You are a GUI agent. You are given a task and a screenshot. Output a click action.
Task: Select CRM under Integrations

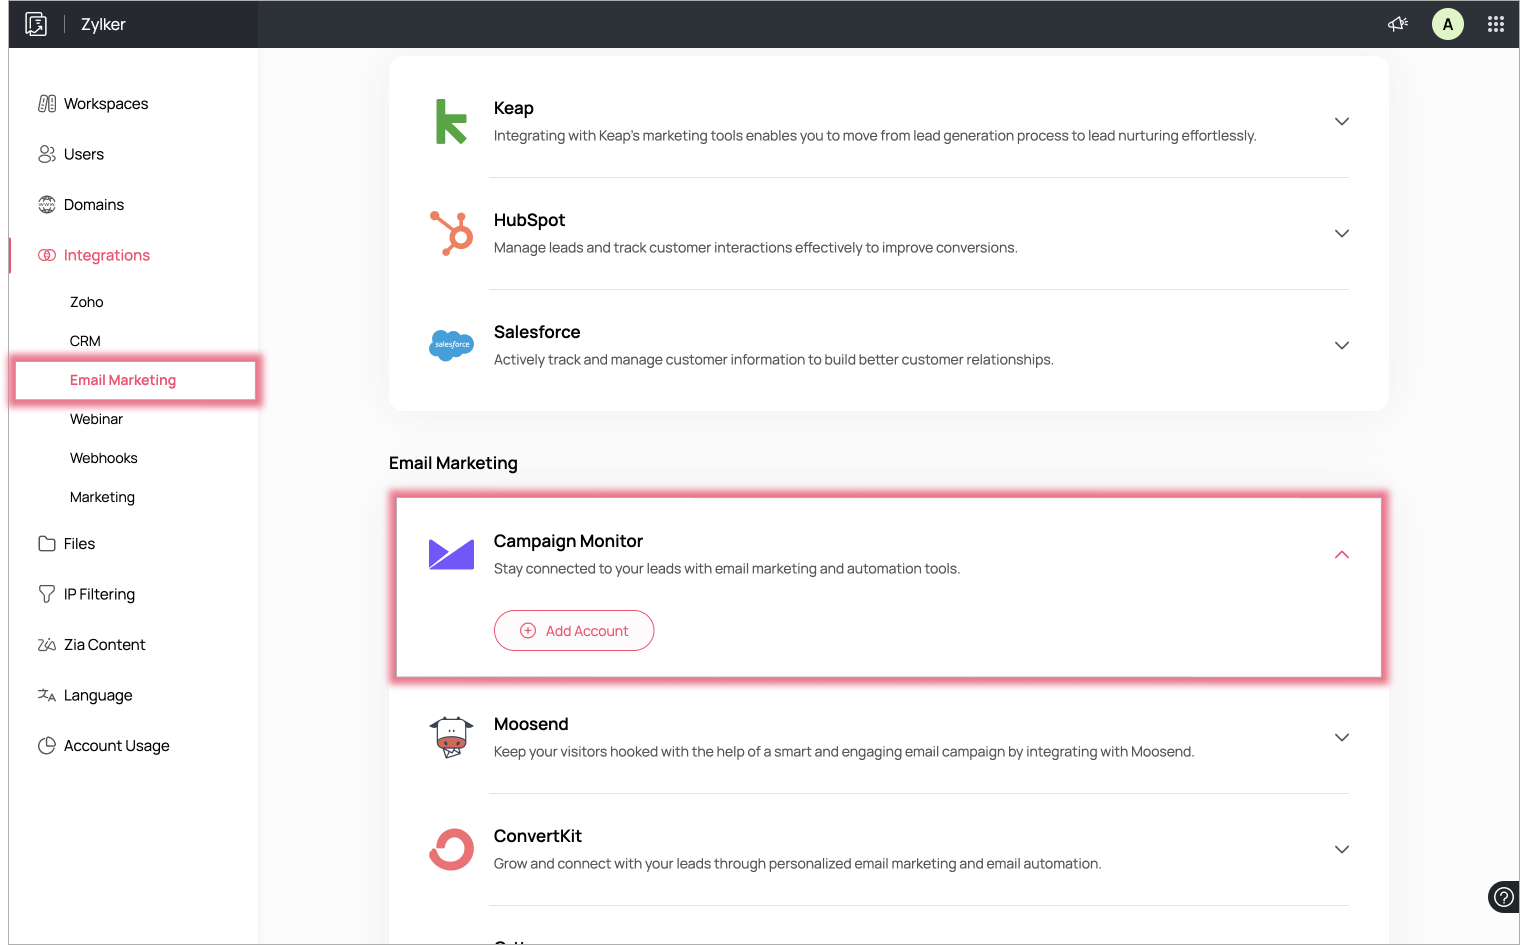coord(85,341)
